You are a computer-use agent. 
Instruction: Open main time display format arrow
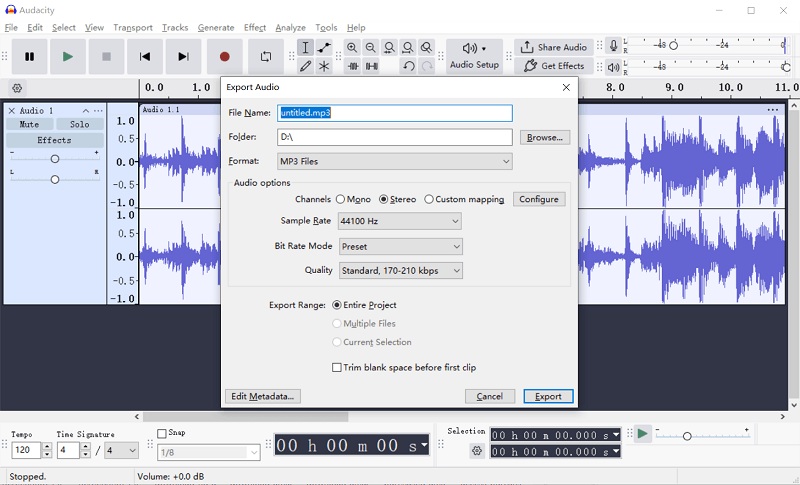click(x=424, y=445)
